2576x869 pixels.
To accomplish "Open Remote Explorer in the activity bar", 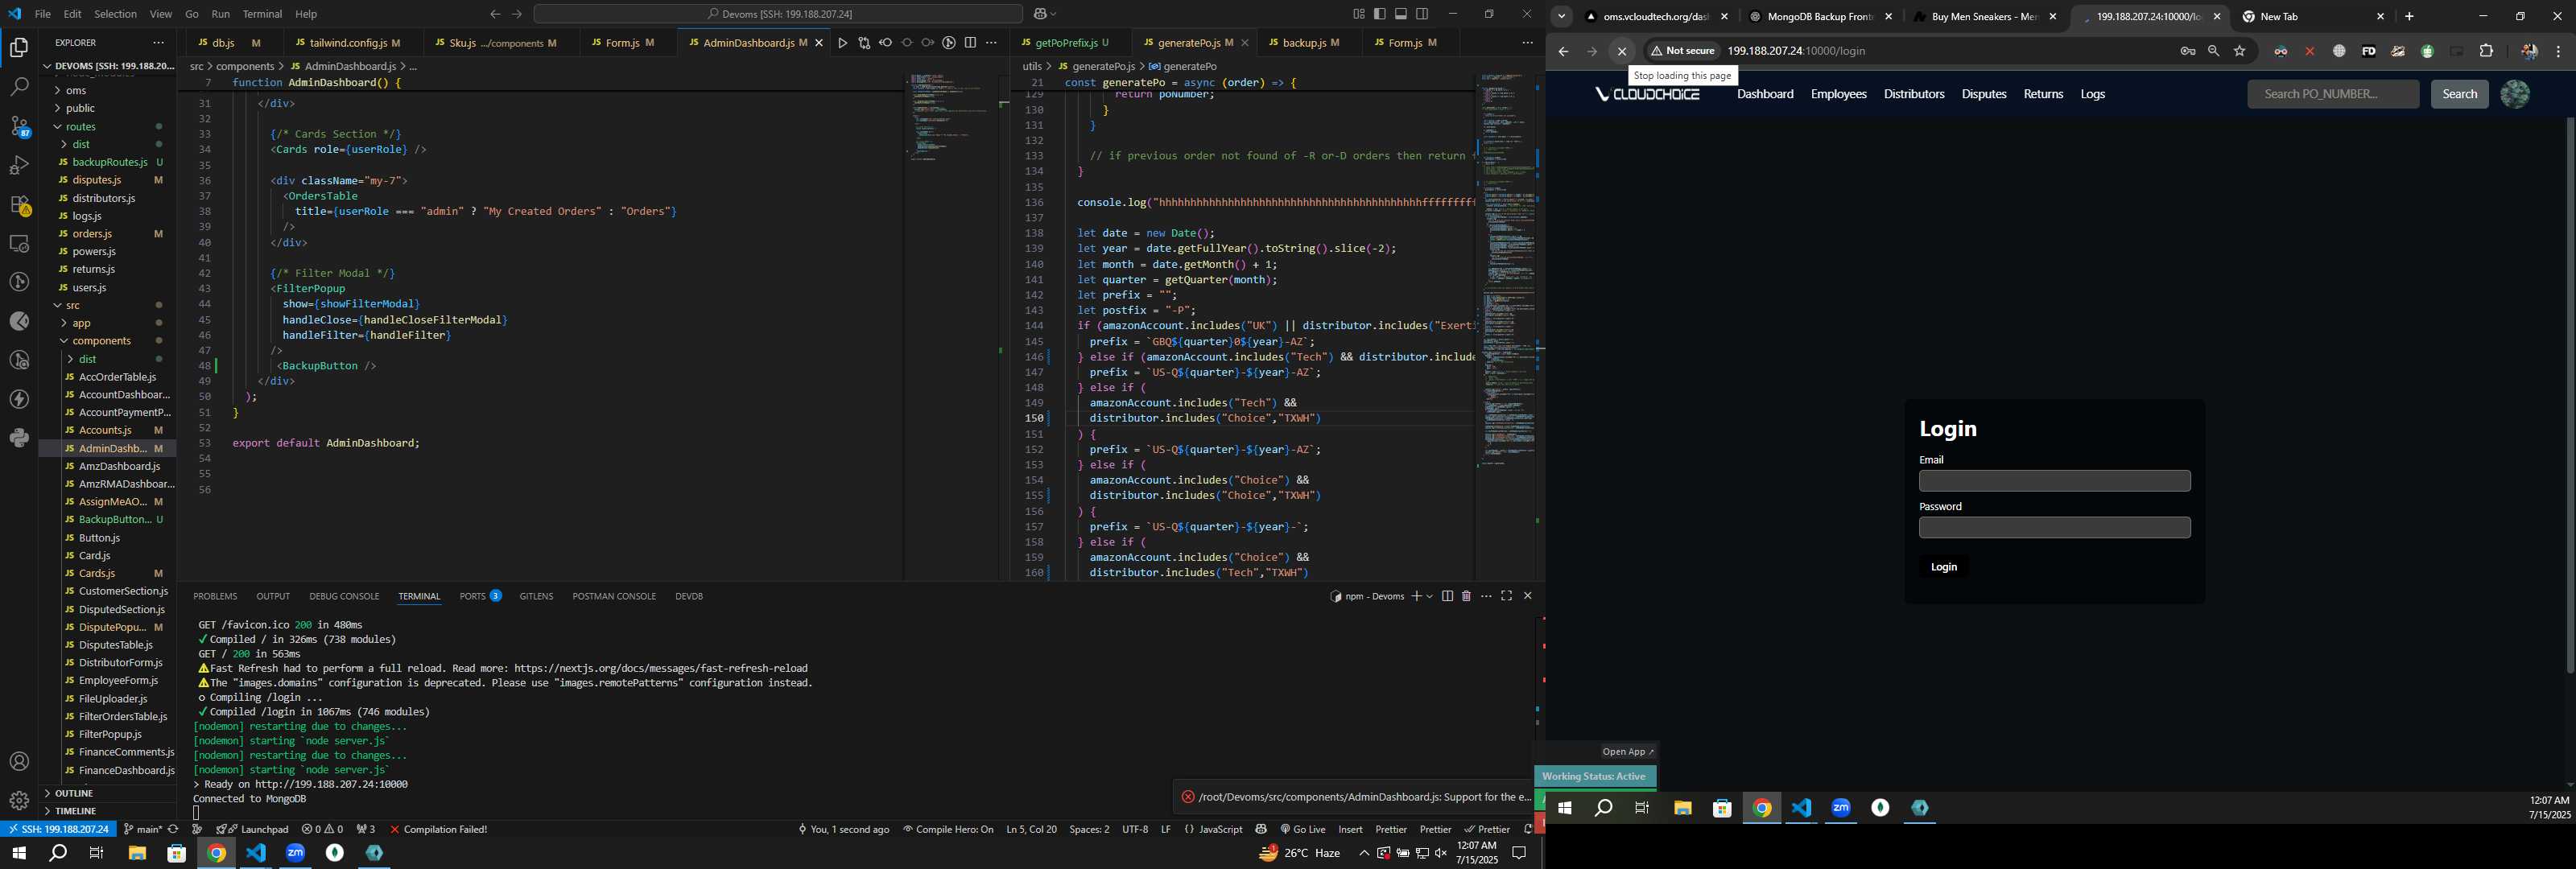I will pyautogui.click(x=19, y=243).
